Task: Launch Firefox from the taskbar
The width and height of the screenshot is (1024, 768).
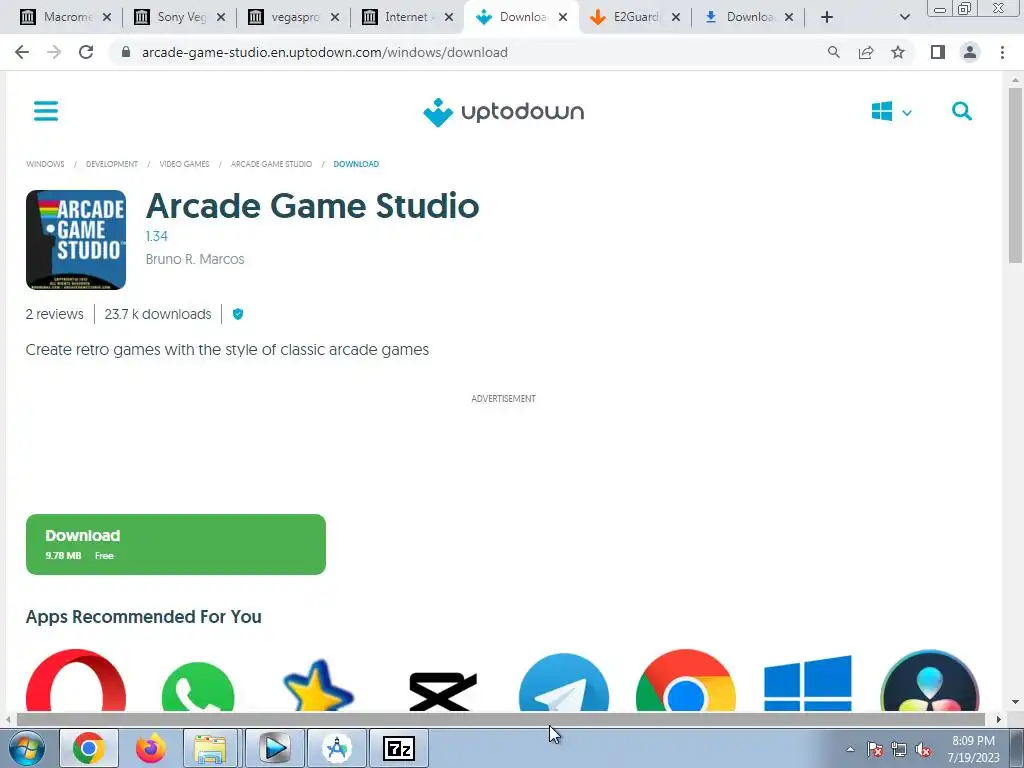Action: (x=151, y=748)
